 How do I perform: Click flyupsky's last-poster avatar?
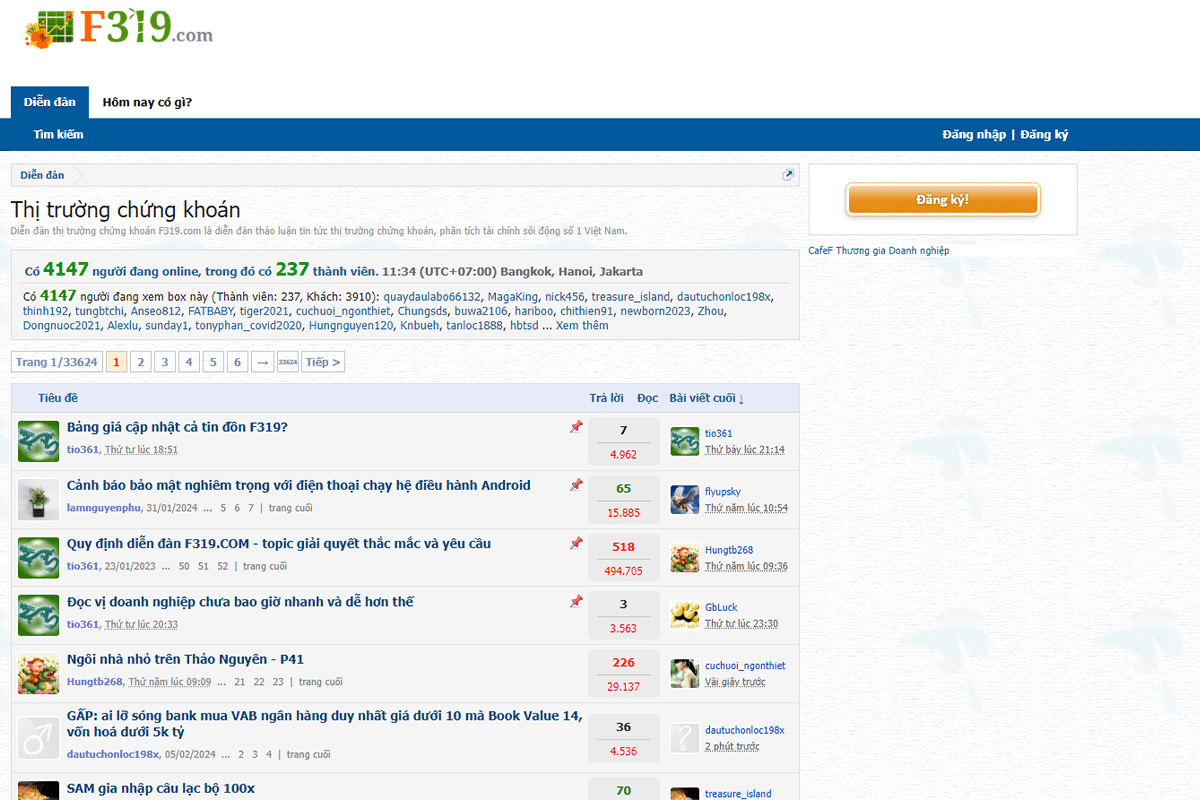(x=685, y=499)
